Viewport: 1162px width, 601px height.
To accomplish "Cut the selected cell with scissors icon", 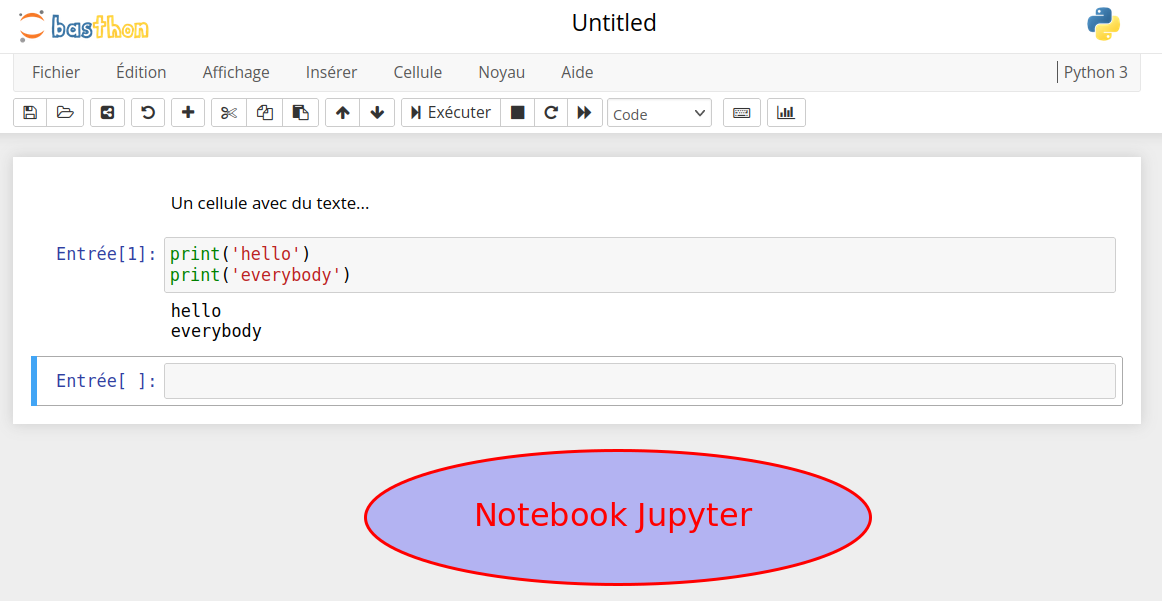I will [x=229, y=113].
